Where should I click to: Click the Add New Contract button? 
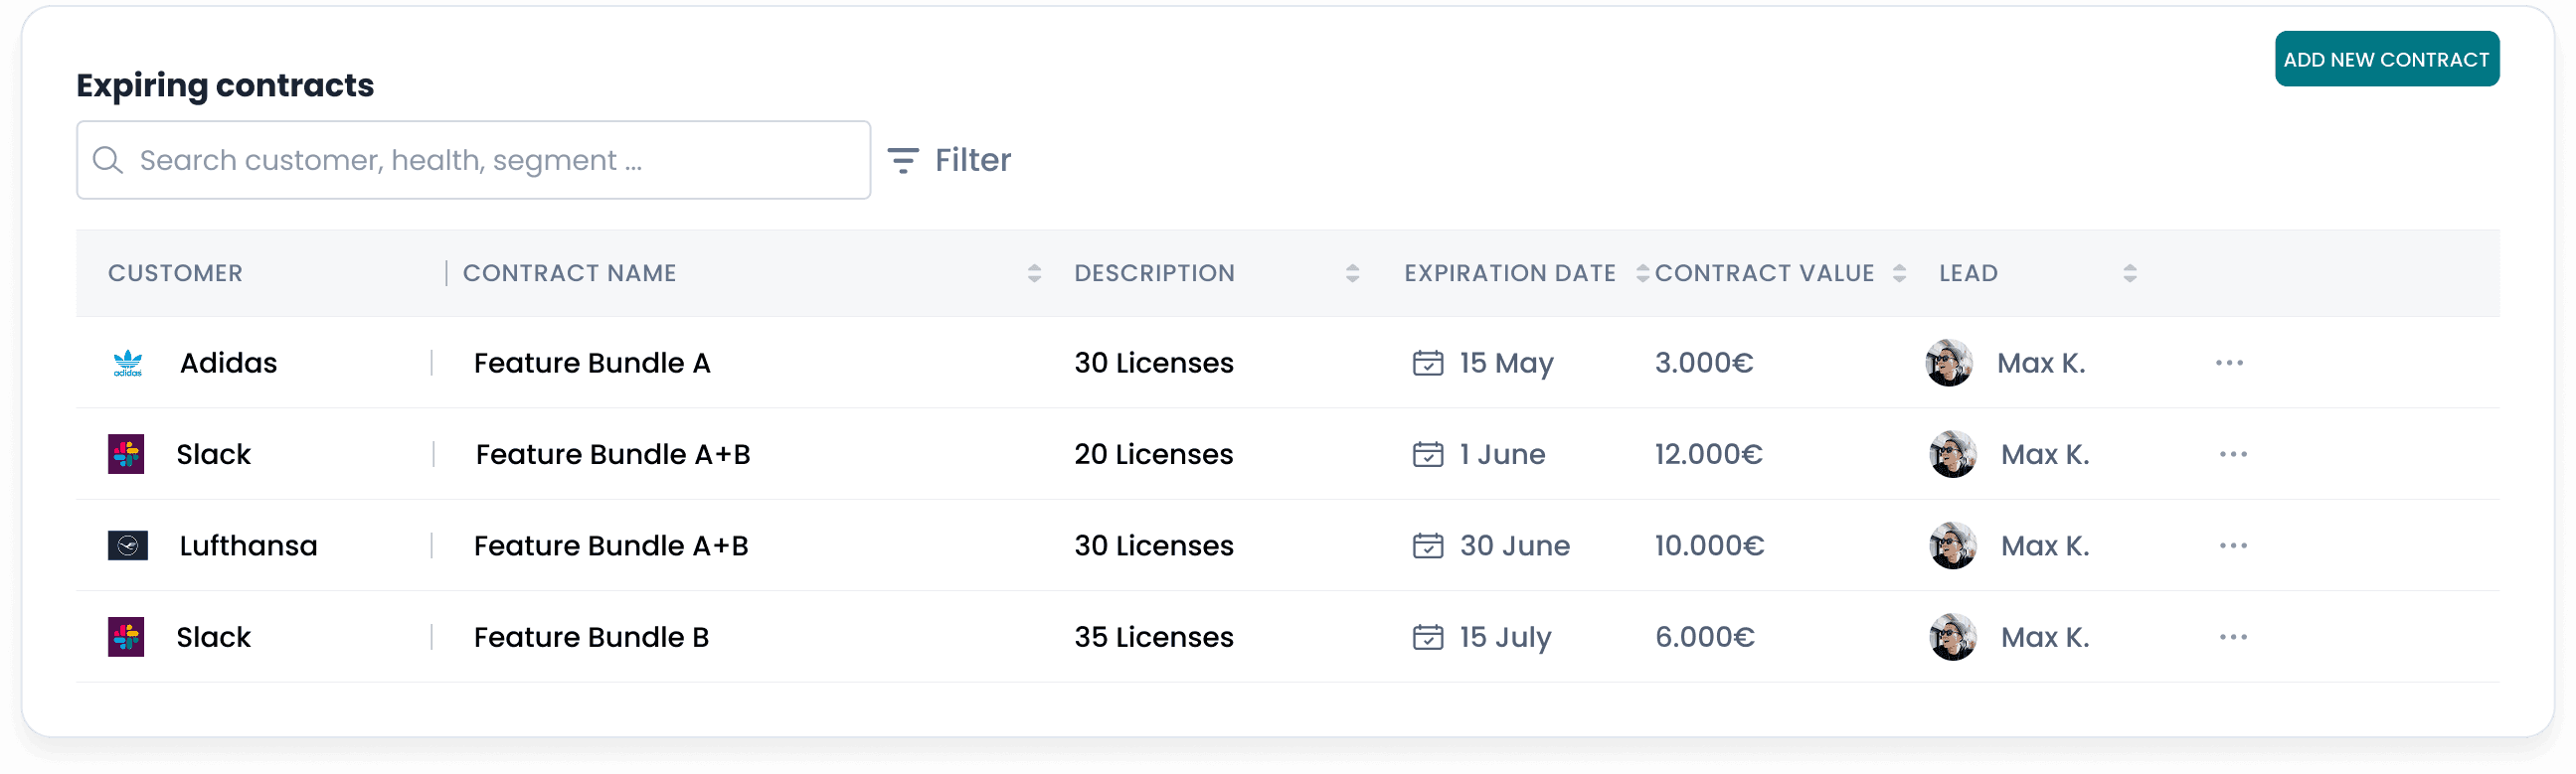pyautogui.click(x=2386, y=59)
